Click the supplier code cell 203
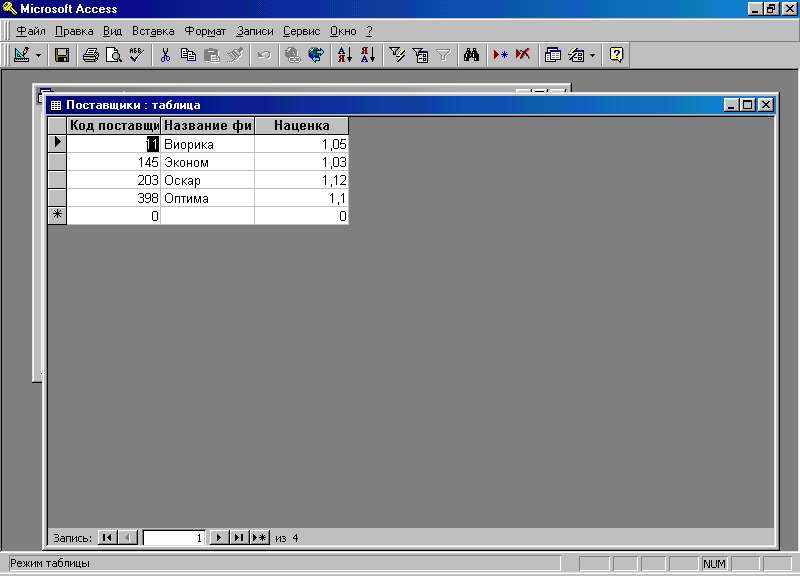The width and height of the screenshot is (800, 576). [114, 180]
